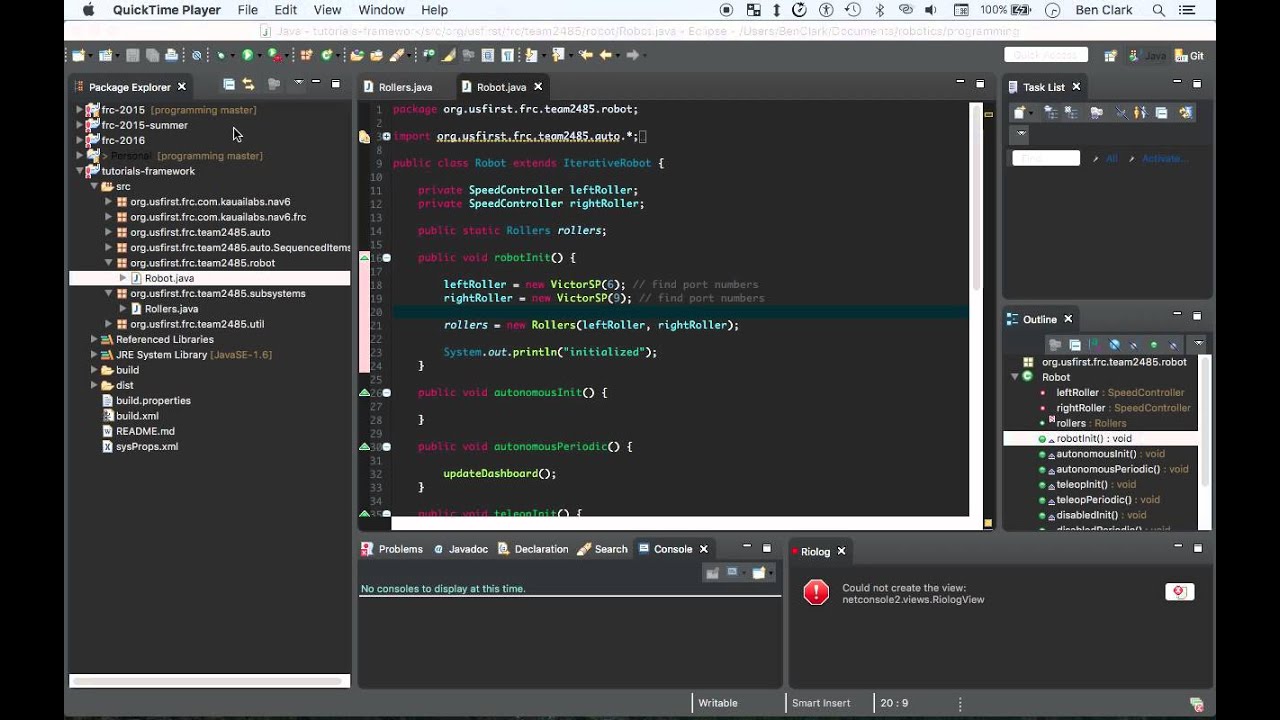Image resolution: width=1280 pixels, height=720 pixels.
Task: Open the File menu
Action: click(247, 10)
